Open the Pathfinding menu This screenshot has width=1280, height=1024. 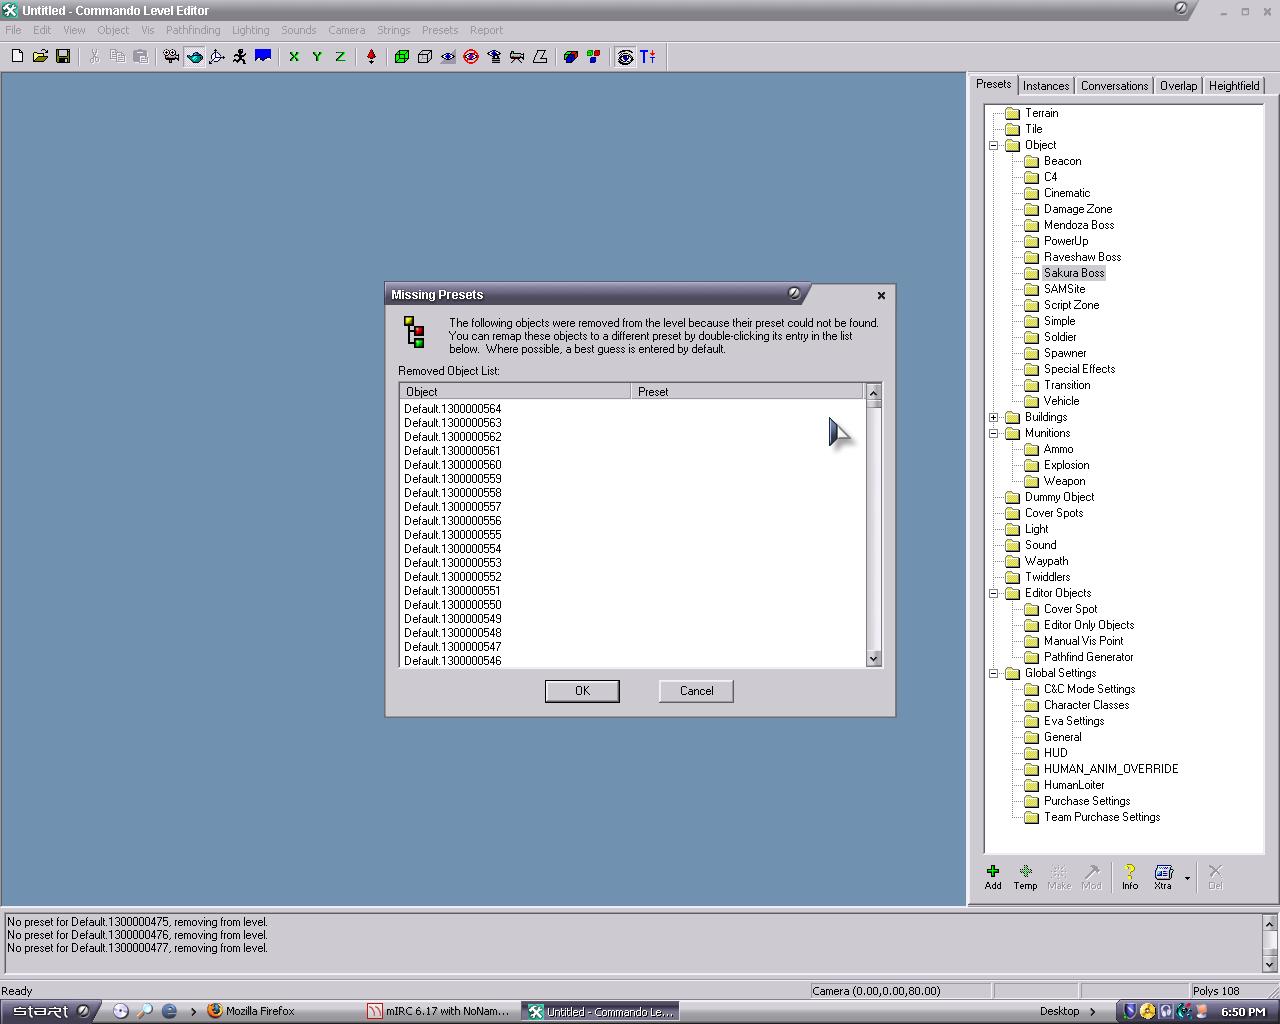click(193, 30)
